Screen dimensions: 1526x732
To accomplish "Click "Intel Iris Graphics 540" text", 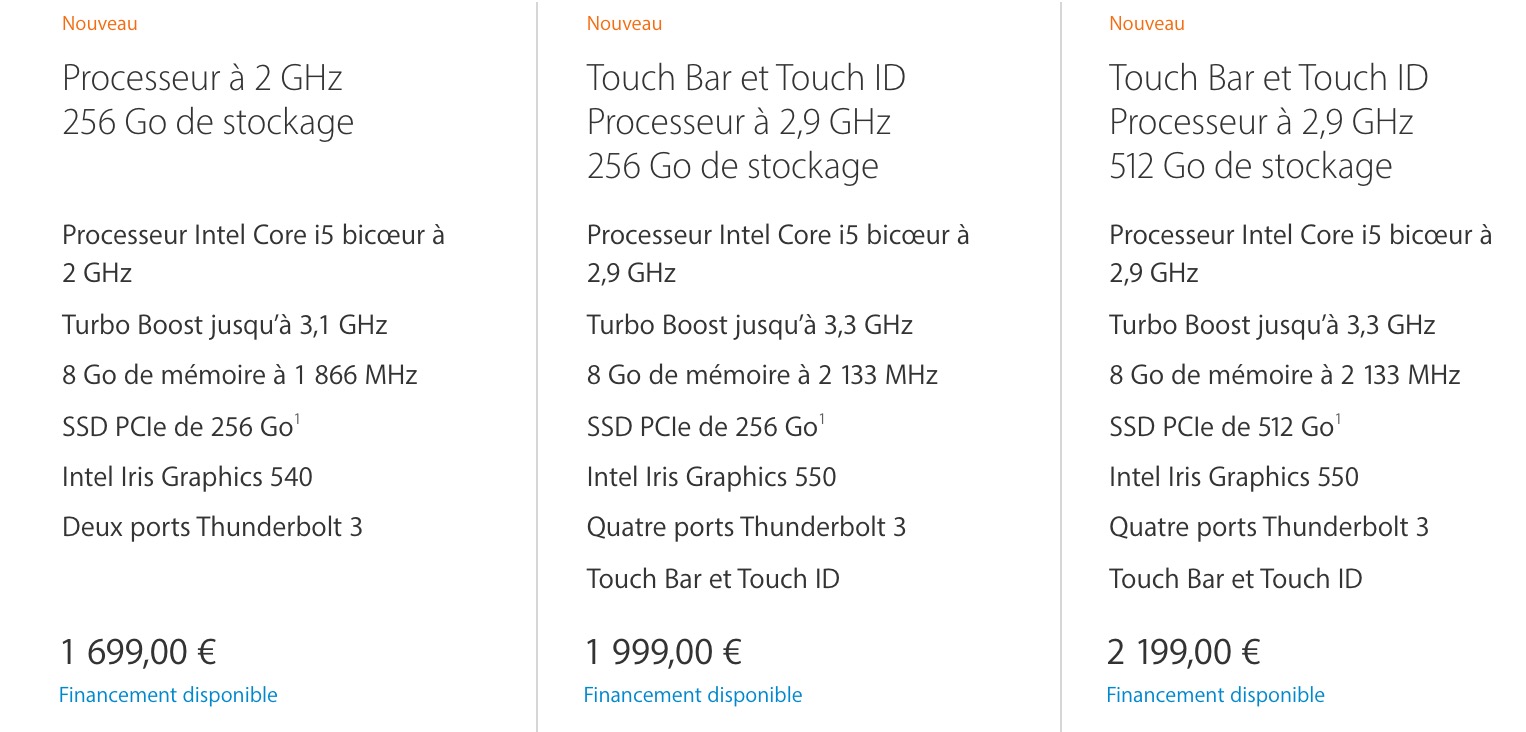I will 187,477.
